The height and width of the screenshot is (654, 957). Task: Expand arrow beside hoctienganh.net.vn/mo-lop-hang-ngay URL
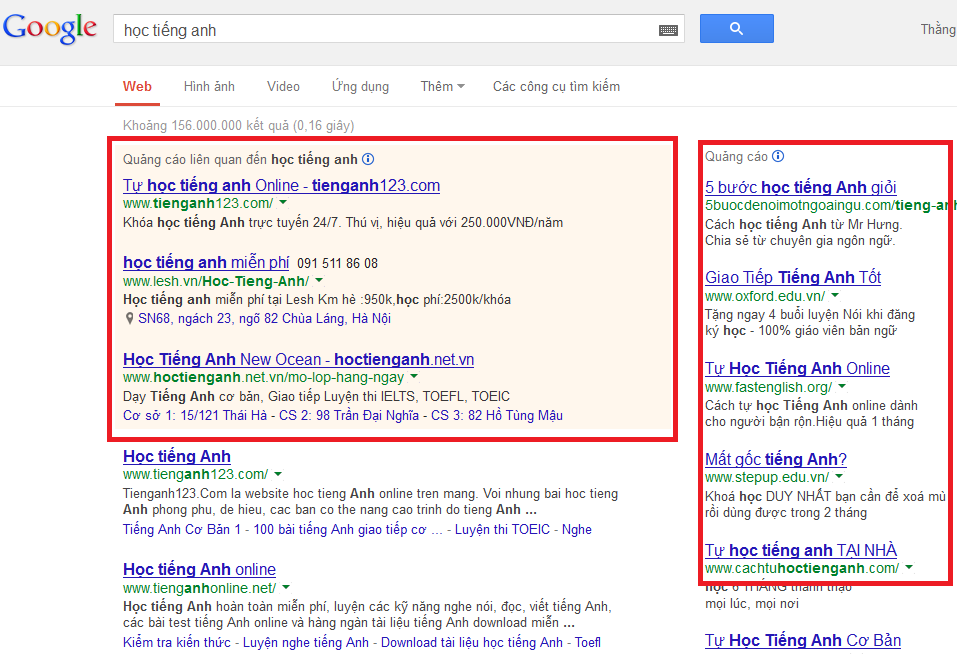click(414, 377)
